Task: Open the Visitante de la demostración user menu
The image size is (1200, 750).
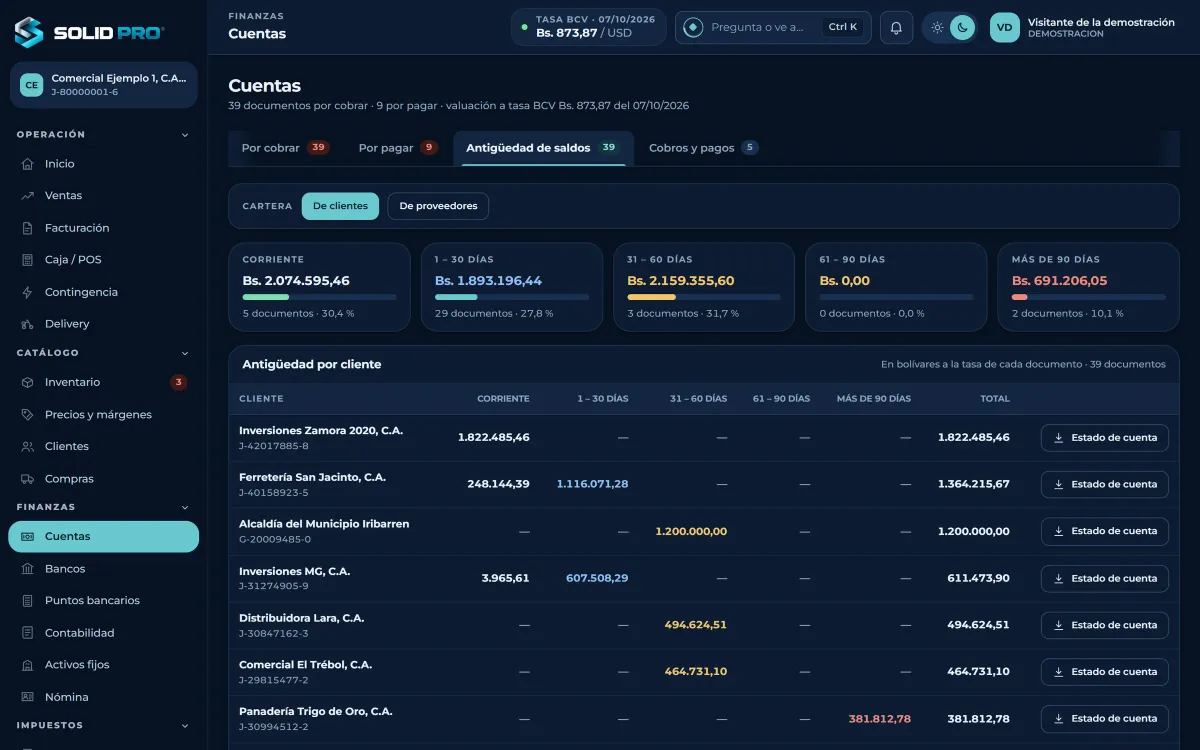Action: coord(1083,28)
